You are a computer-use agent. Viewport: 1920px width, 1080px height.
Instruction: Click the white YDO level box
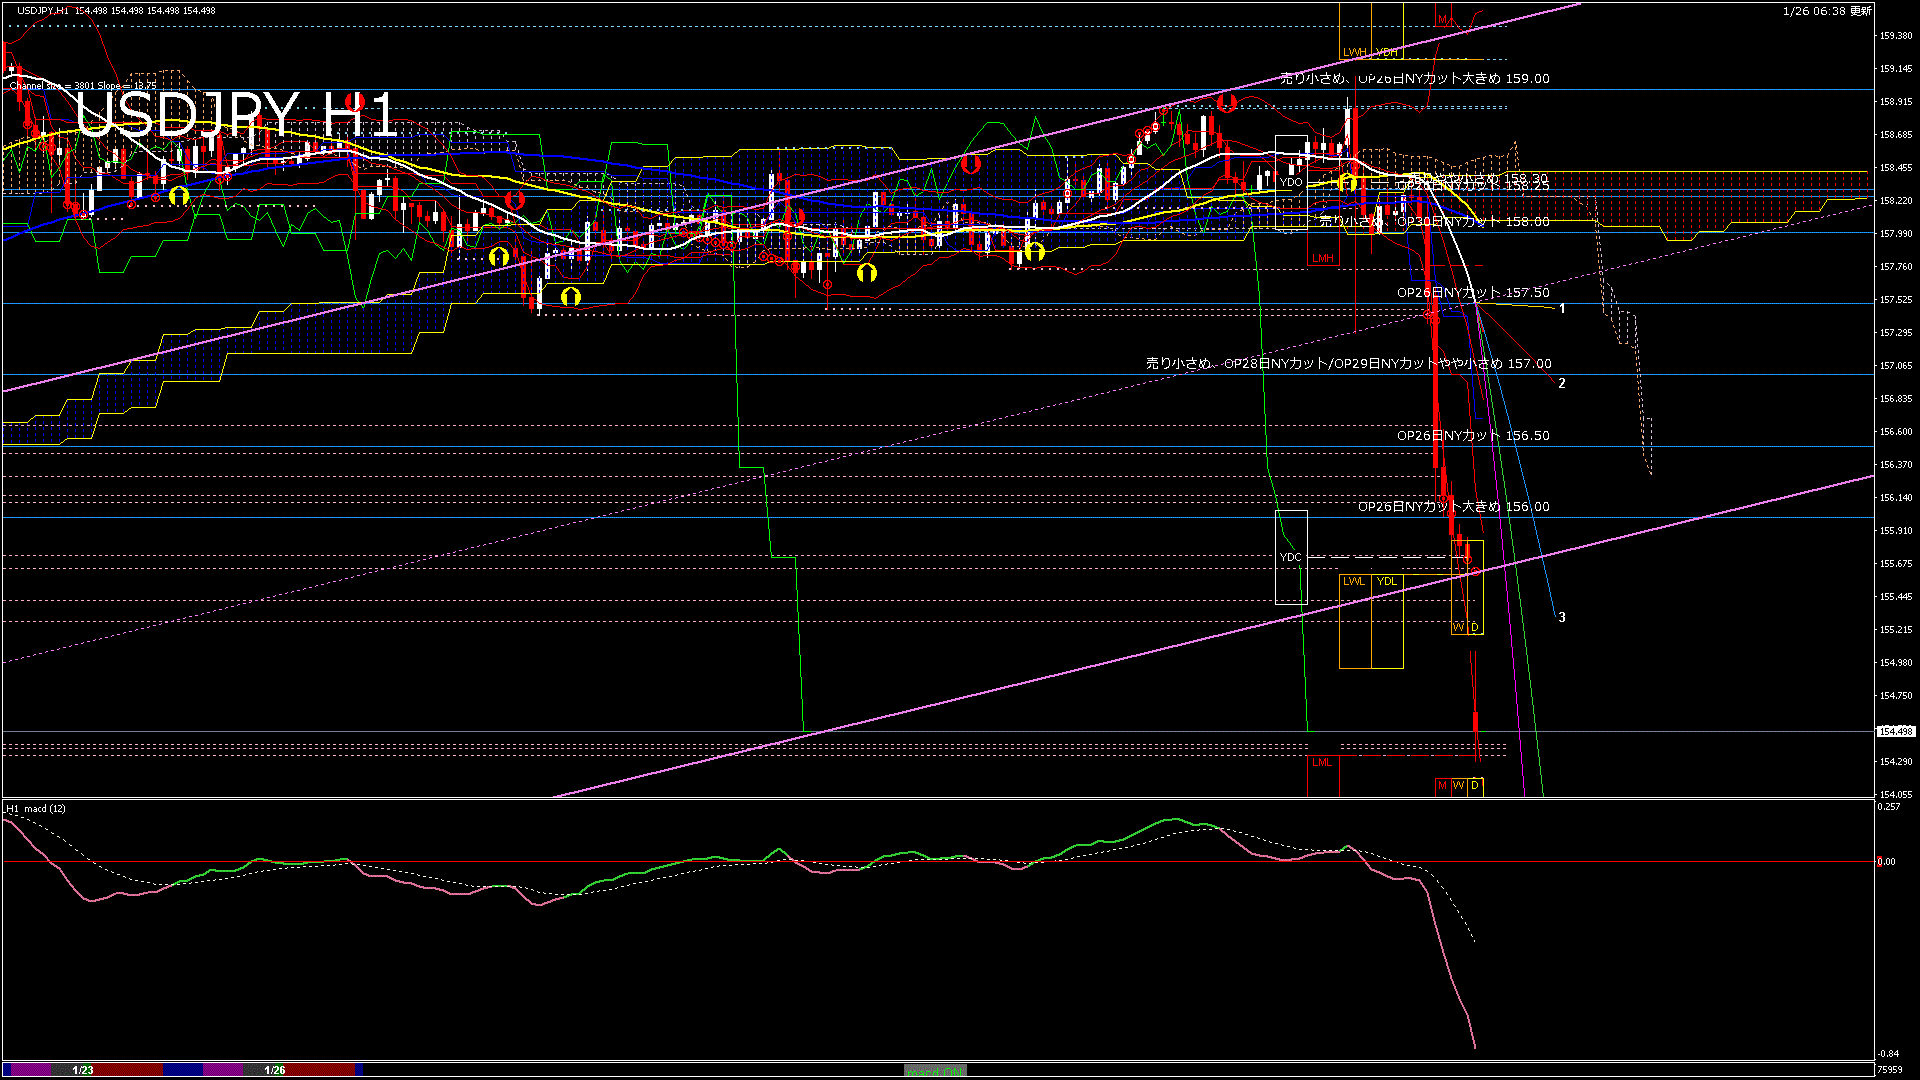tap(1291, 182)
